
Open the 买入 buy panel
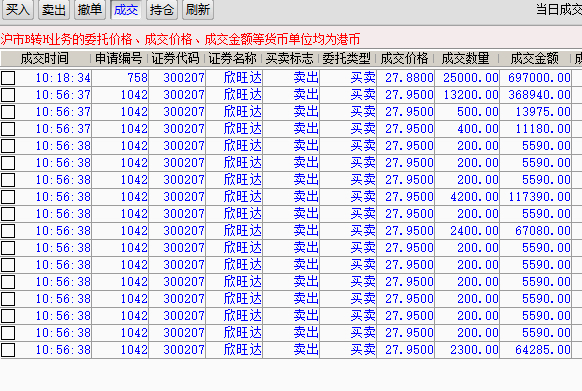pos(17,9)
